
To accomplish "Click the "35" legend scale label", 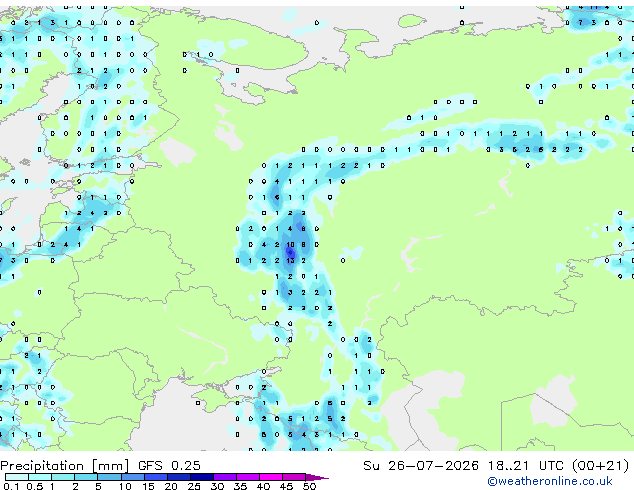I will [x=240, y=486].
